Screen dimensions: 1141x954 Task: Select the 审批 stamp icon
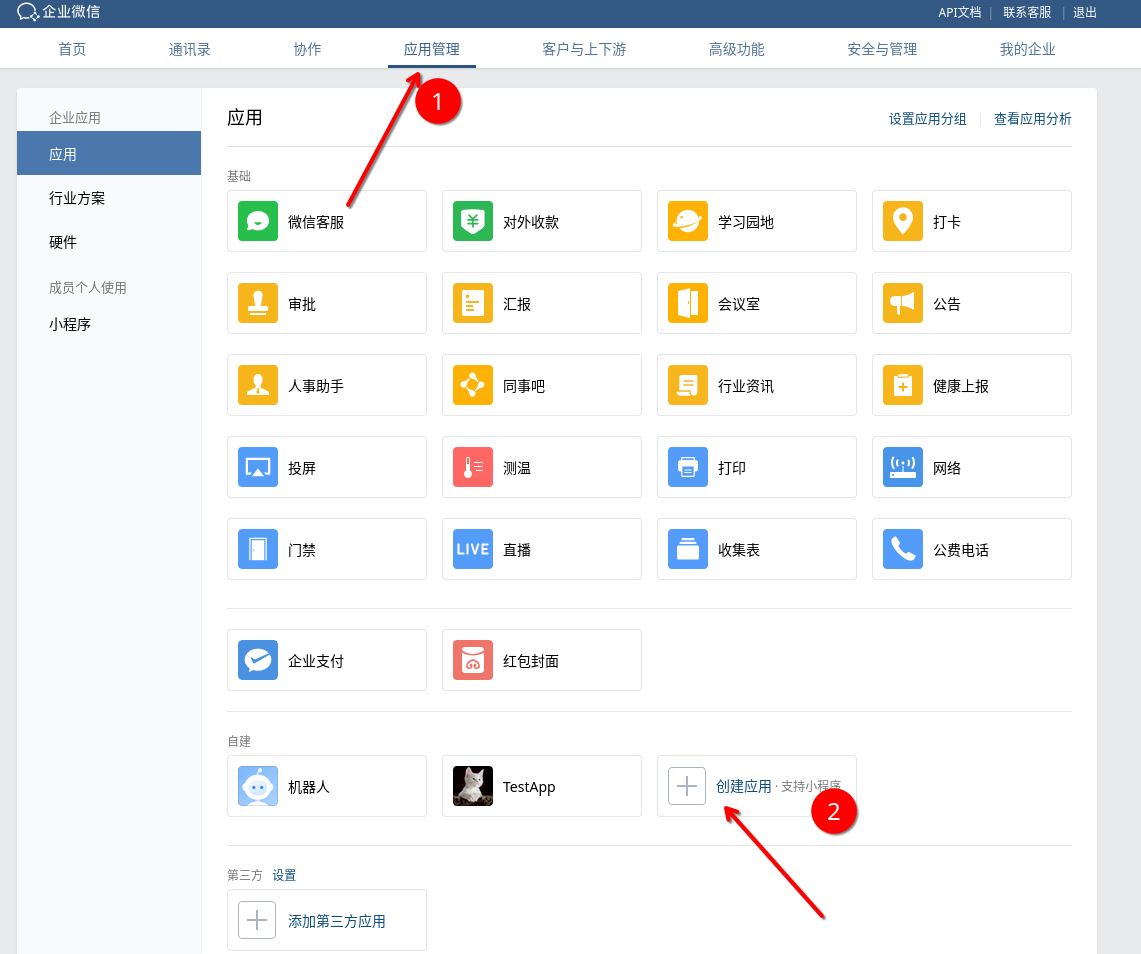pos(258,303)
